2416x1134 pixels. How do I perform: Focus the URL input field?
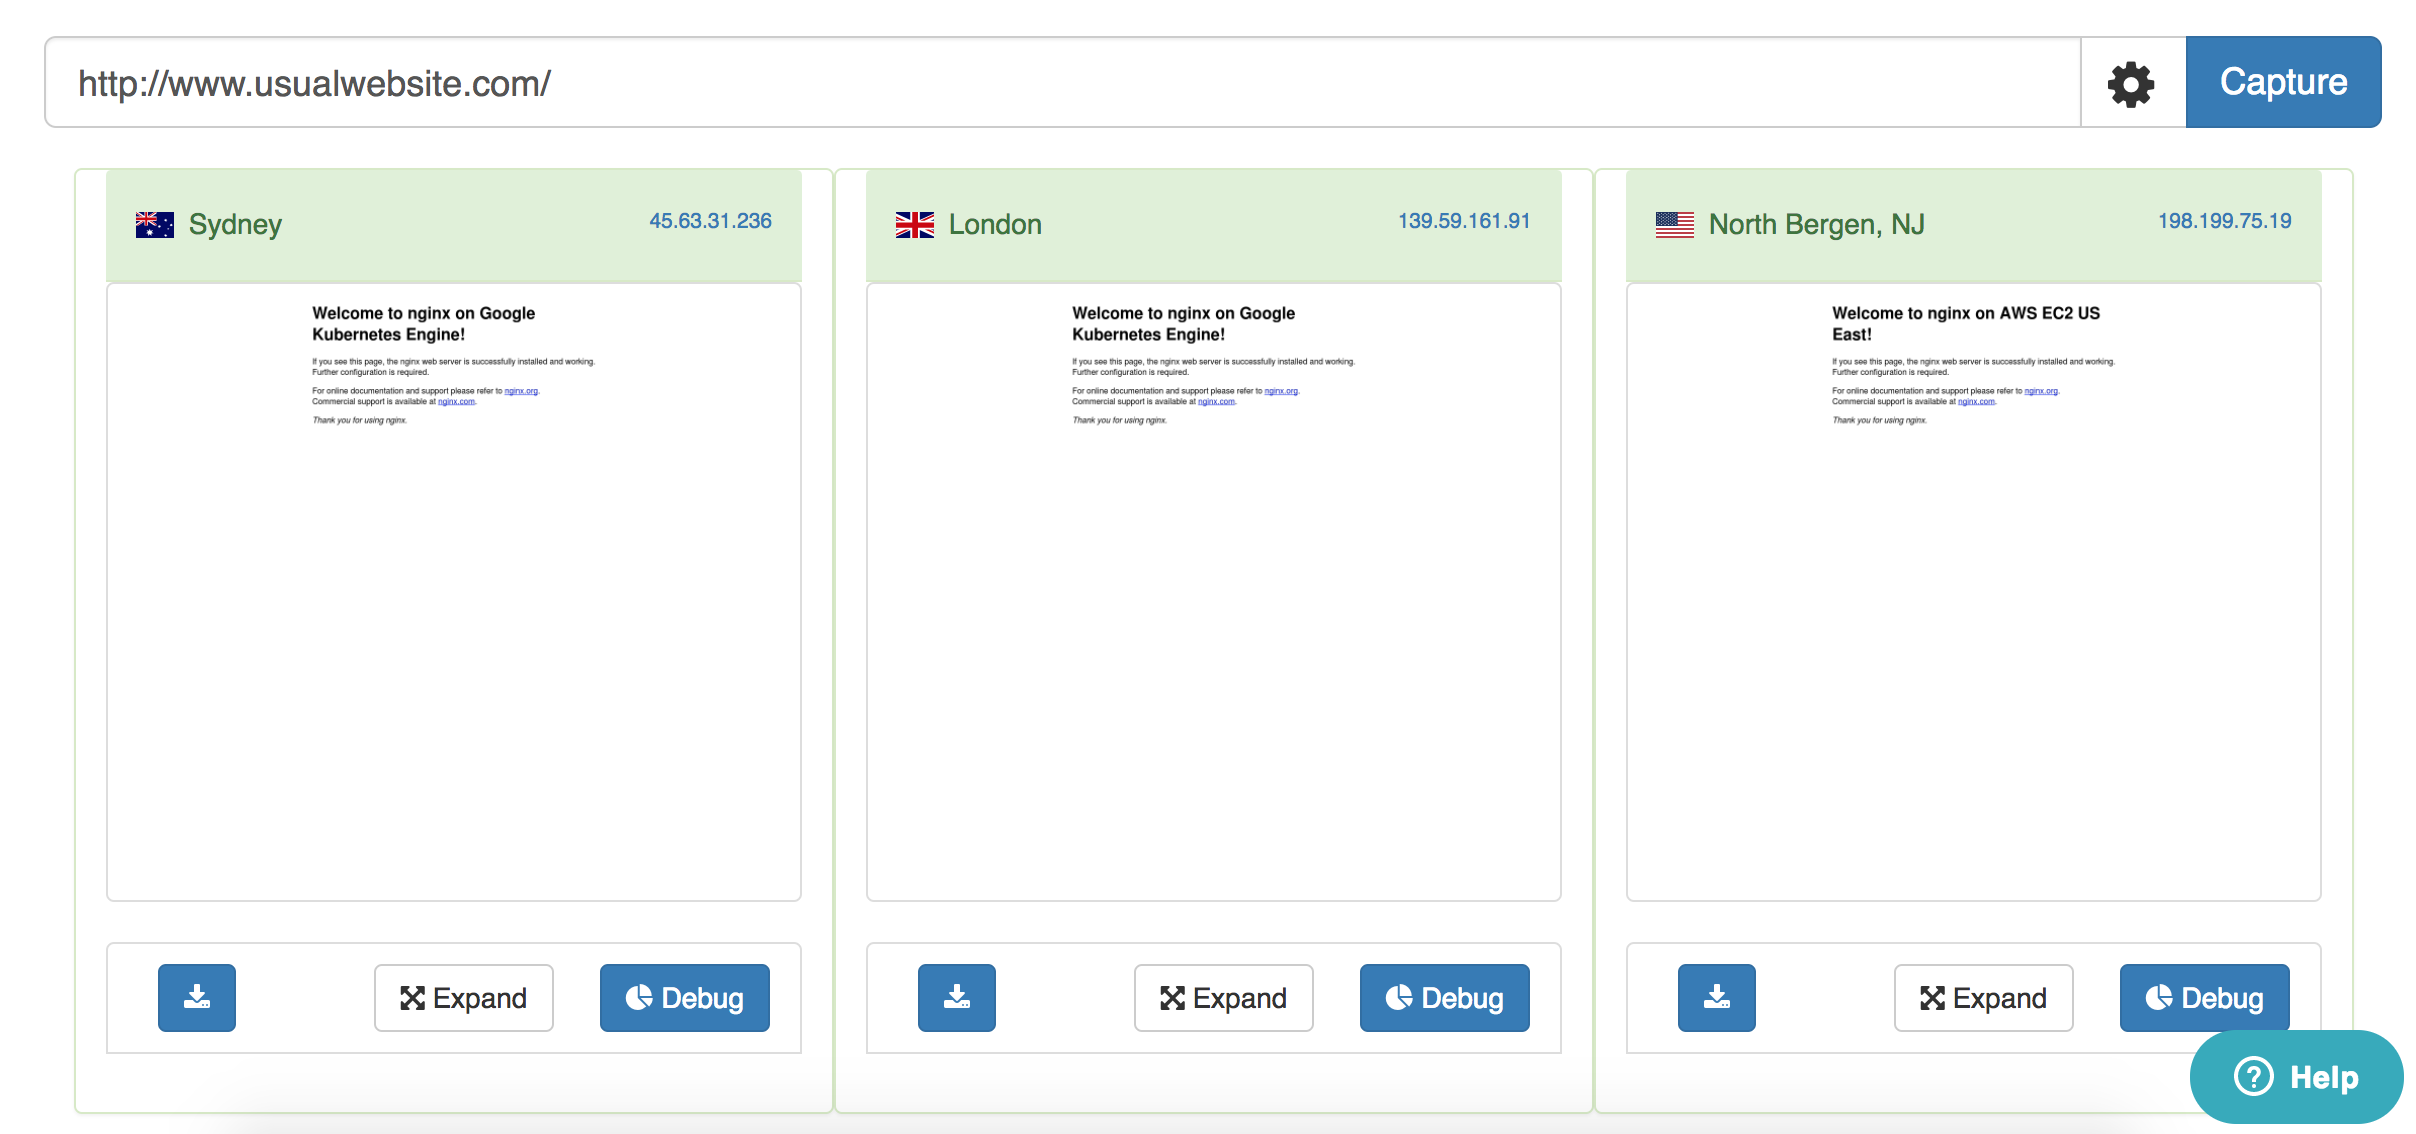point(1063,83)
